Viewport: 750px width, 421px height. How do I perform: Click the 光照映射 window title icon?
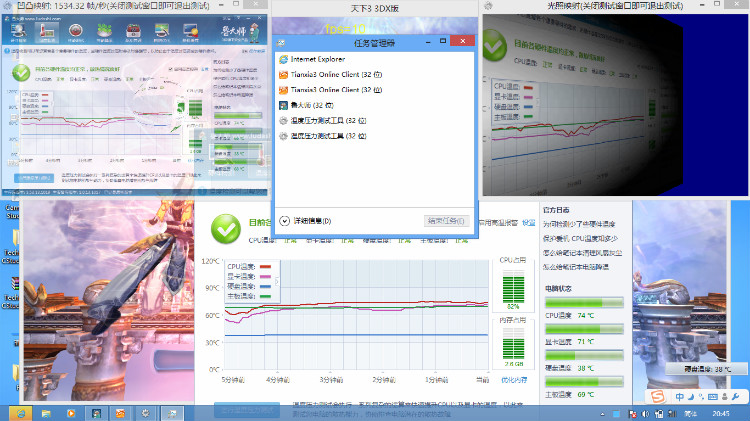click(x=488, y=6)
